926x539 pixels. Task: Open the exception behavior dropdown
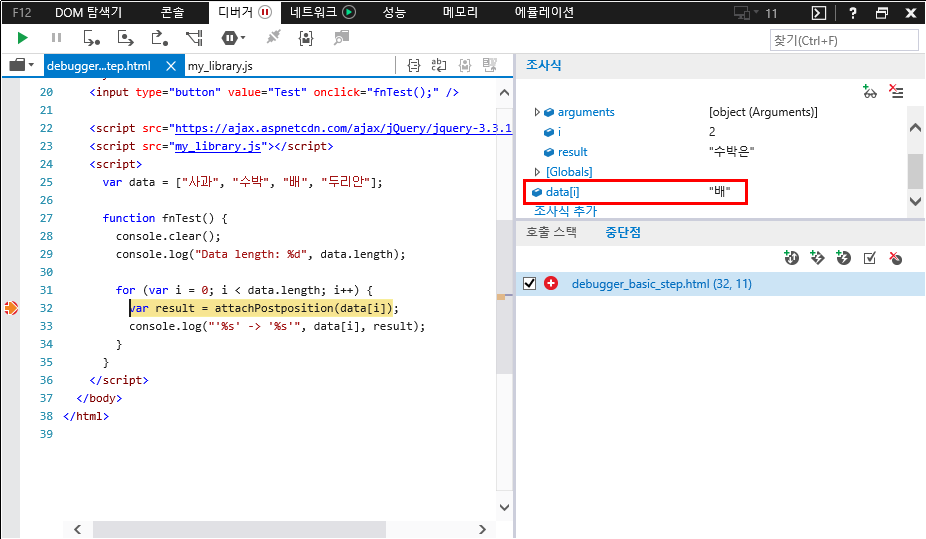pos(233,38)
